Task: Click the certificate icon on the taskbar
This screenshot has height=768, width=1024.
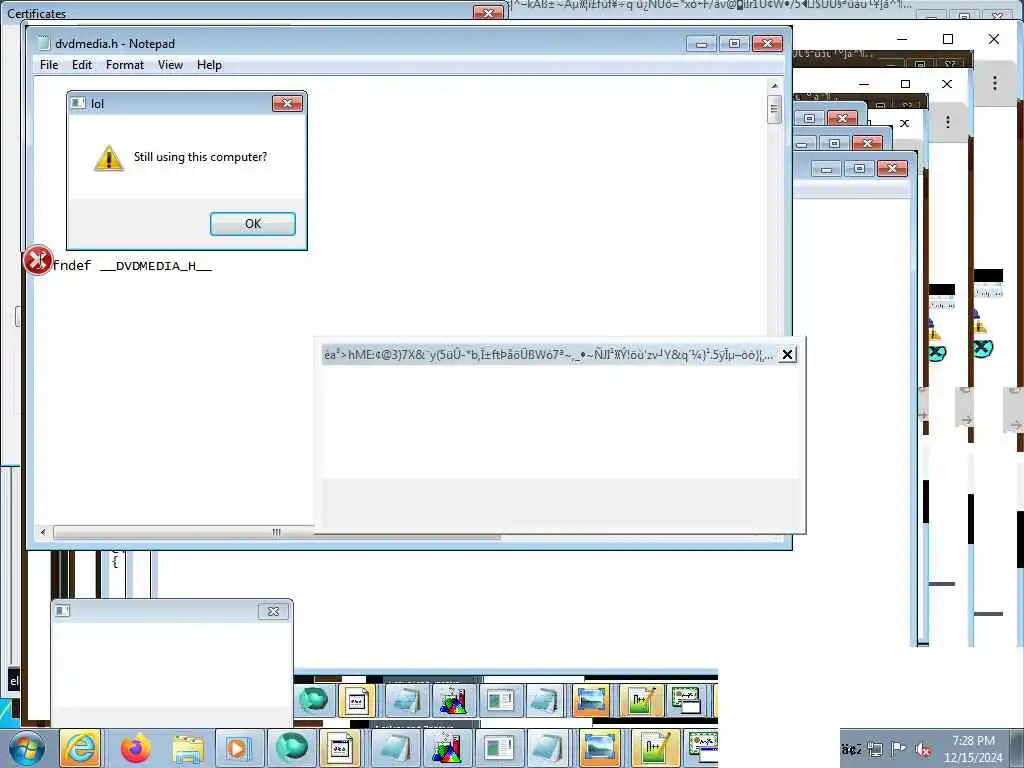Action: click(701, 748)
